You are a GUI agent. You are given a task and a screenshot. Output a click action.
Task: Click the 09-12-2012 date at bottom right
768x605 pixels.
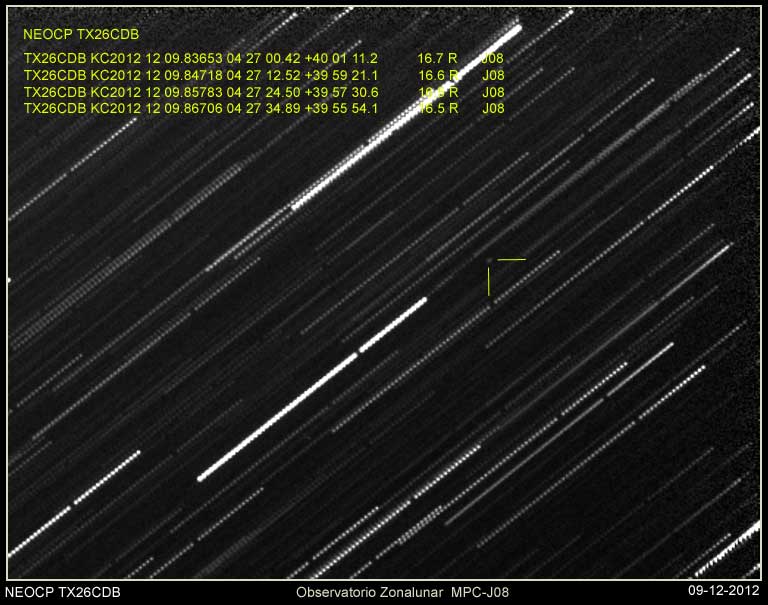tap(724, 592)
